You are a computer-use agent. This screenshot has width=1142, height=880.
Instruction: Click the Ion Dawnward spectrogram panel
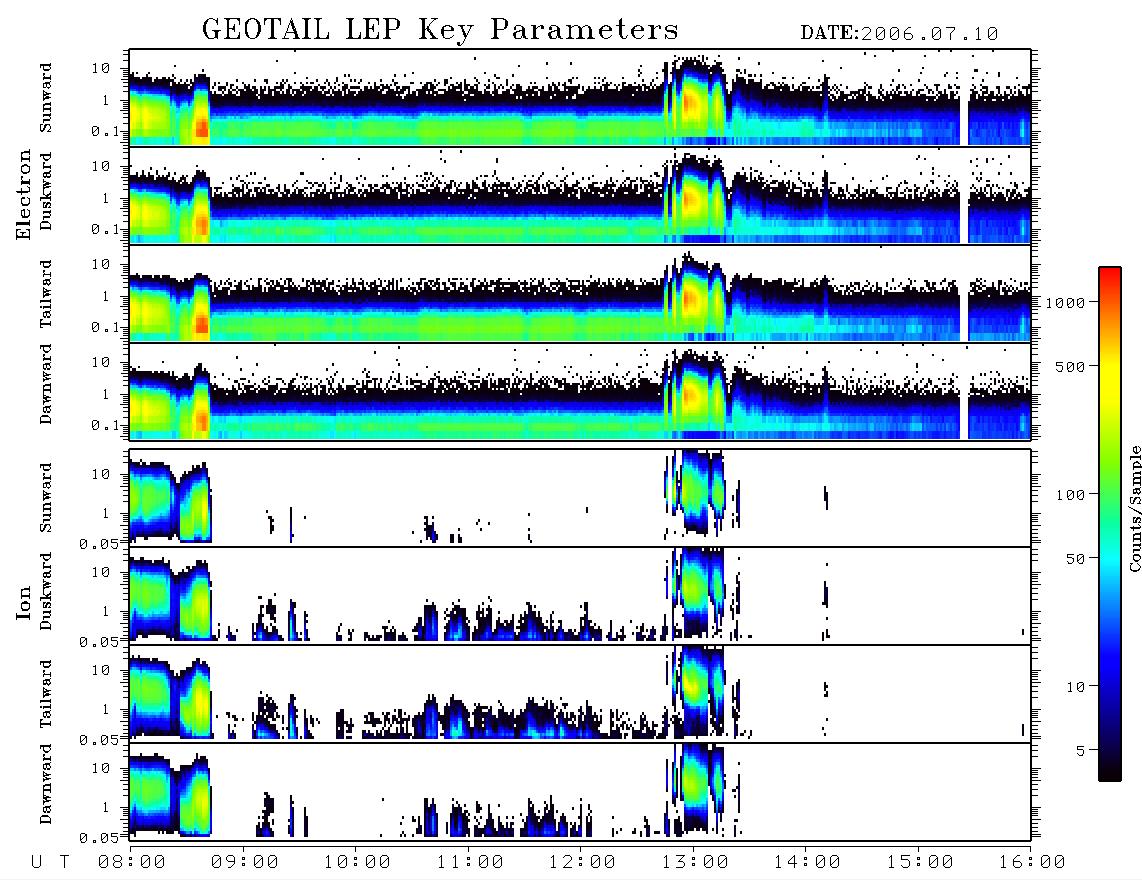580,792
